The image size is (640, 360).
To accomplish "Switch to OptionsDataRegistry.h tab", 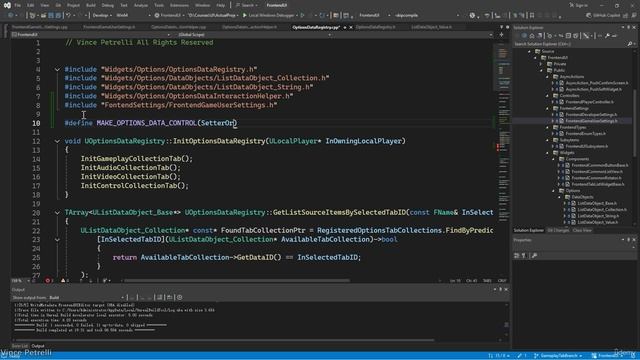I will point(376,27).
